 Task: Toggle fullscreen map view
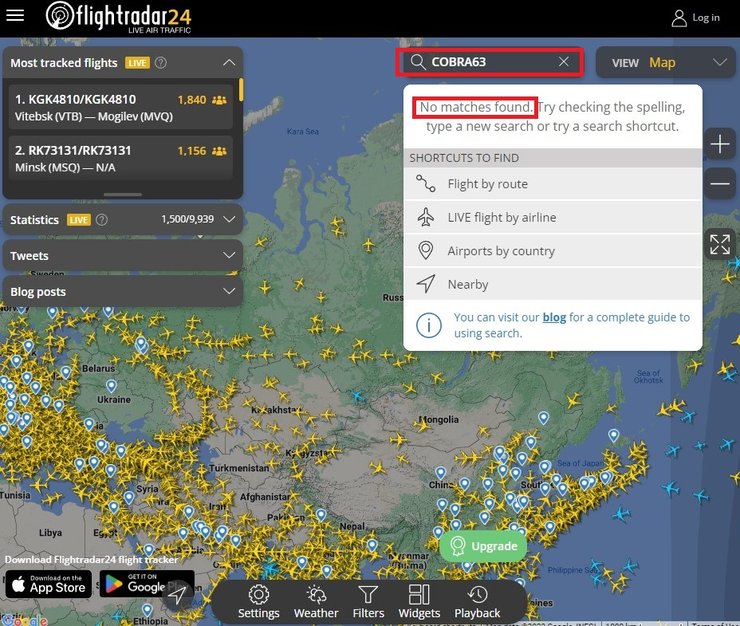click(x=720, y=244)
